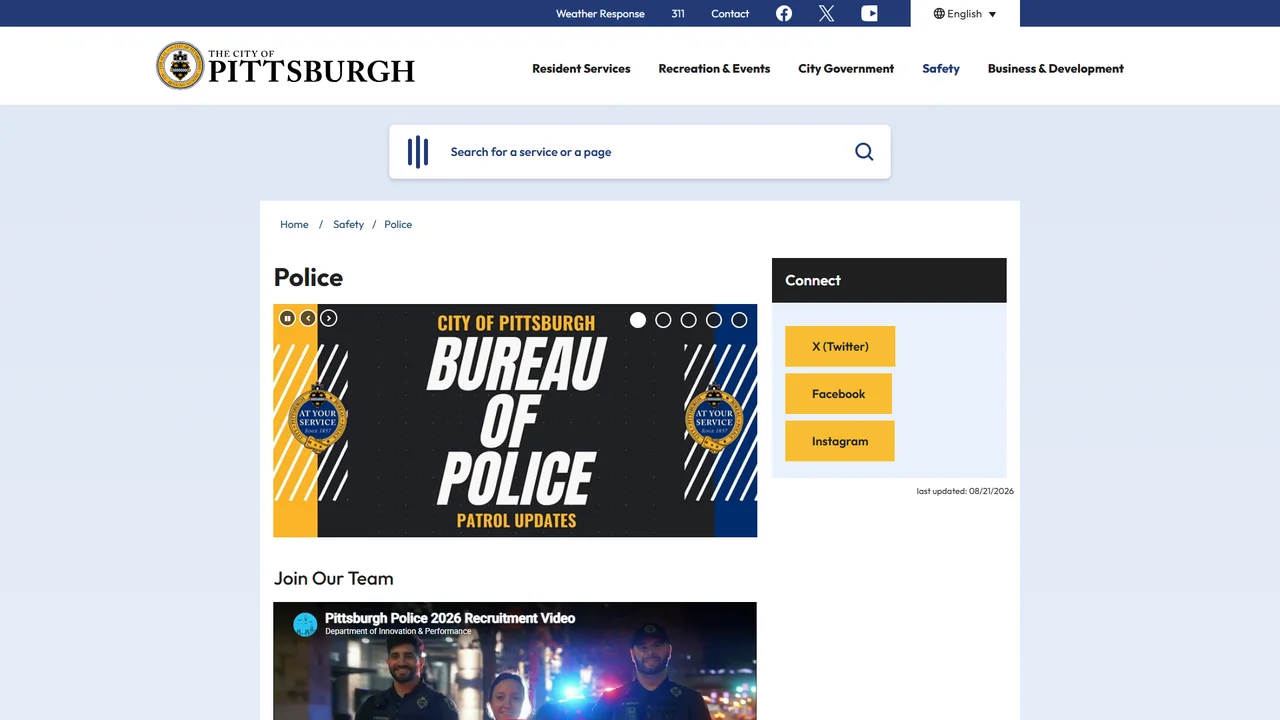
Task: Go to Safety breadcrumb link
Action: tap(348, 224)
